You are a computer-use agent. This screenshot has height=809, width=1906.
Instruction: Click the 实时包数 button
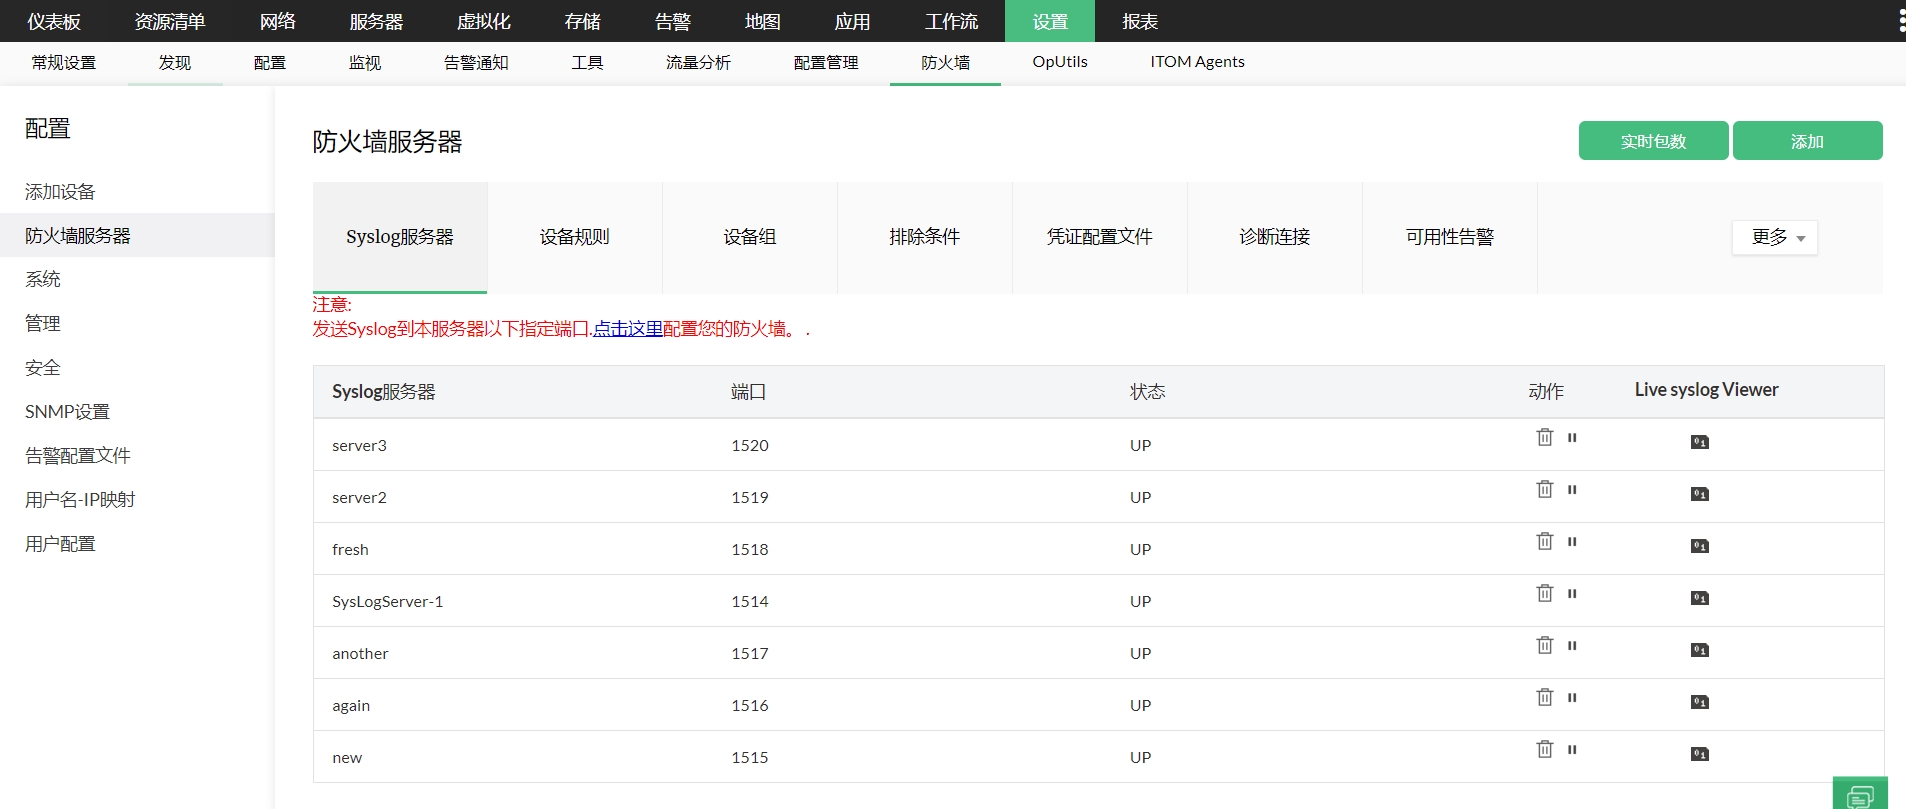pos(1653,141)
